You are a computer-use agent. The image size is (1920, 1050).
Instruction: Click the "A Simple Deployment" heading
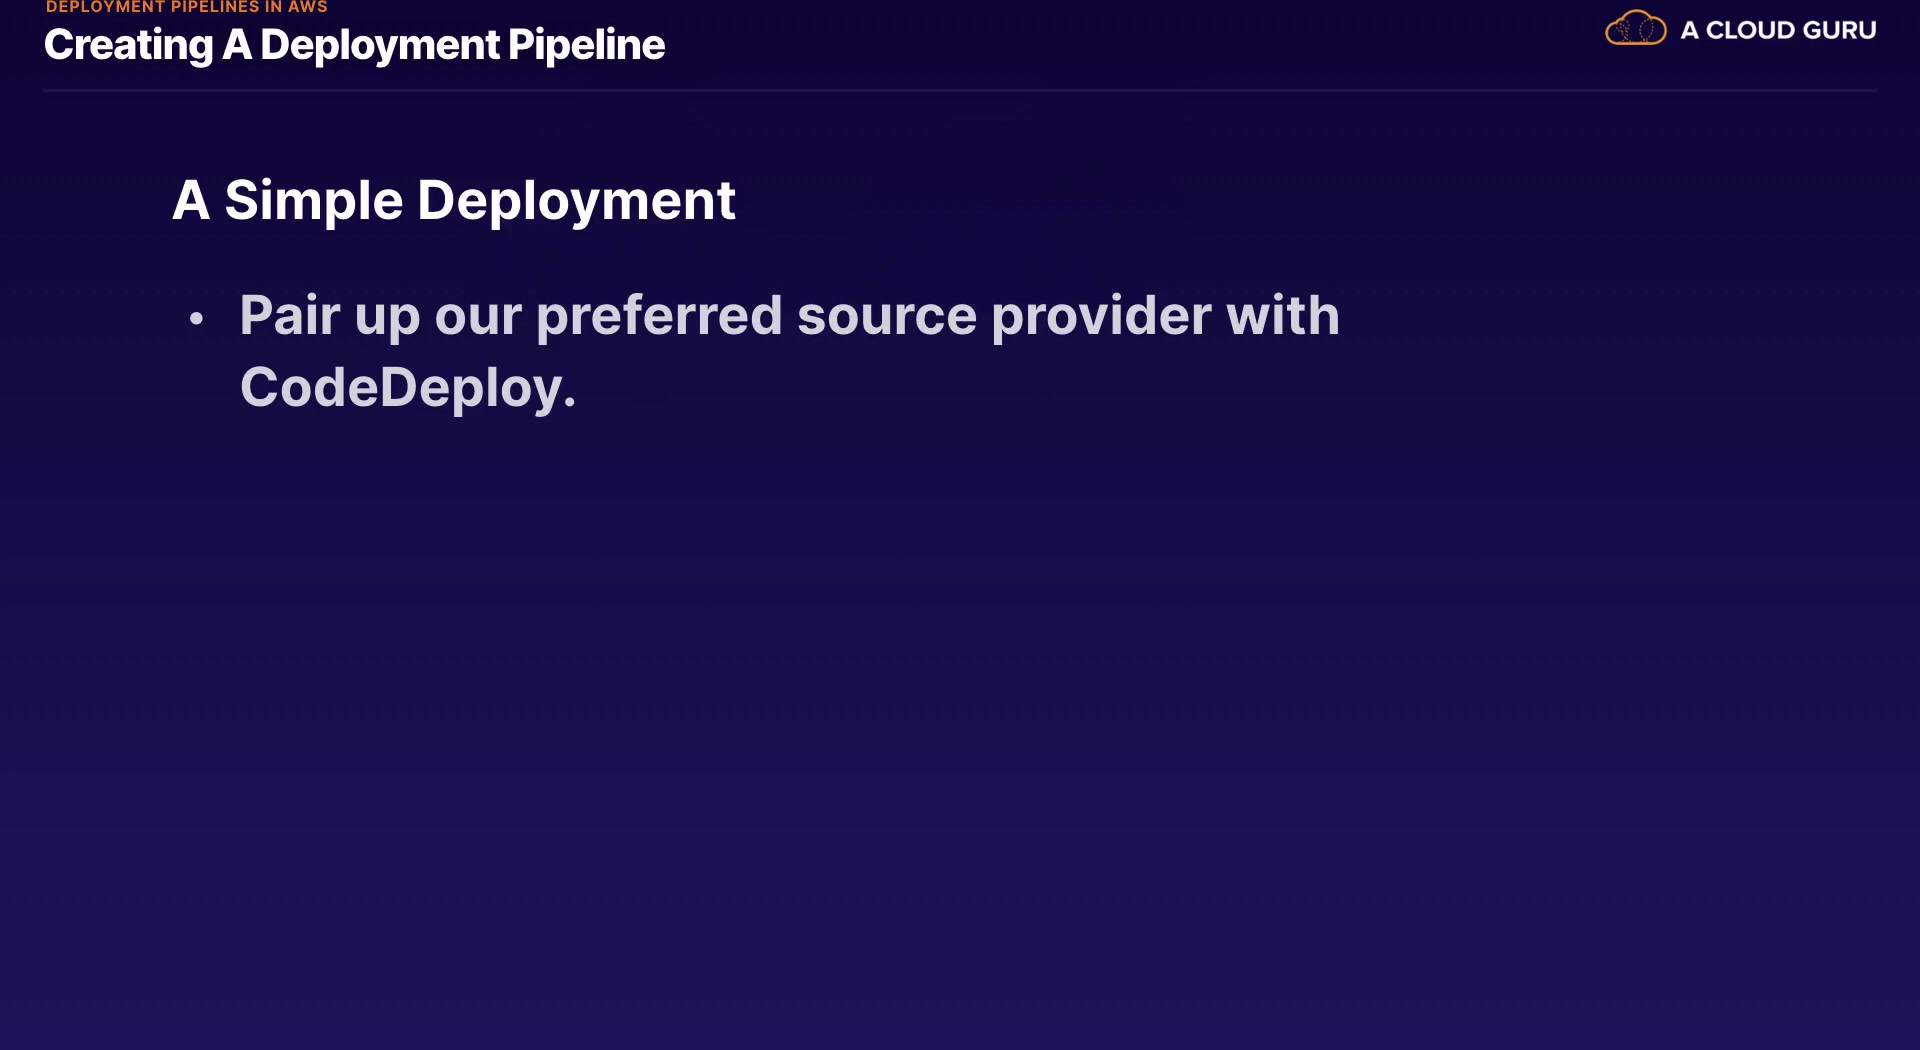pos(454,200)
